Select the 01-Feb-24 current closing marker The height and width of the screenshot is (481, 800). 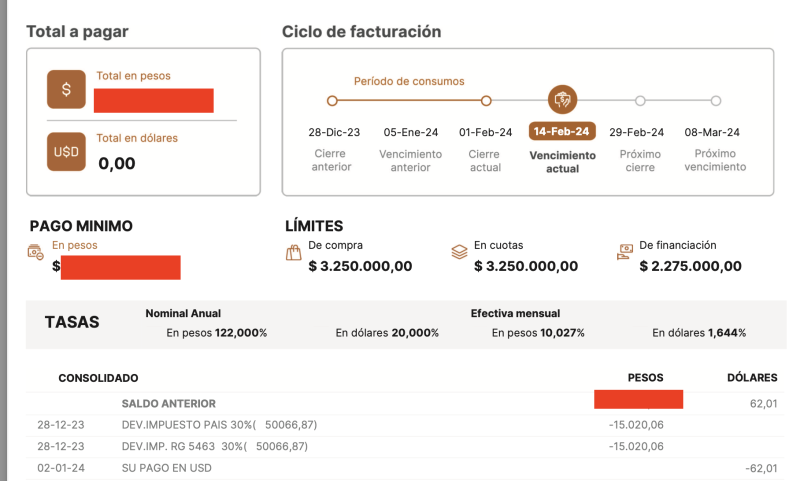(x=486, y=101)
